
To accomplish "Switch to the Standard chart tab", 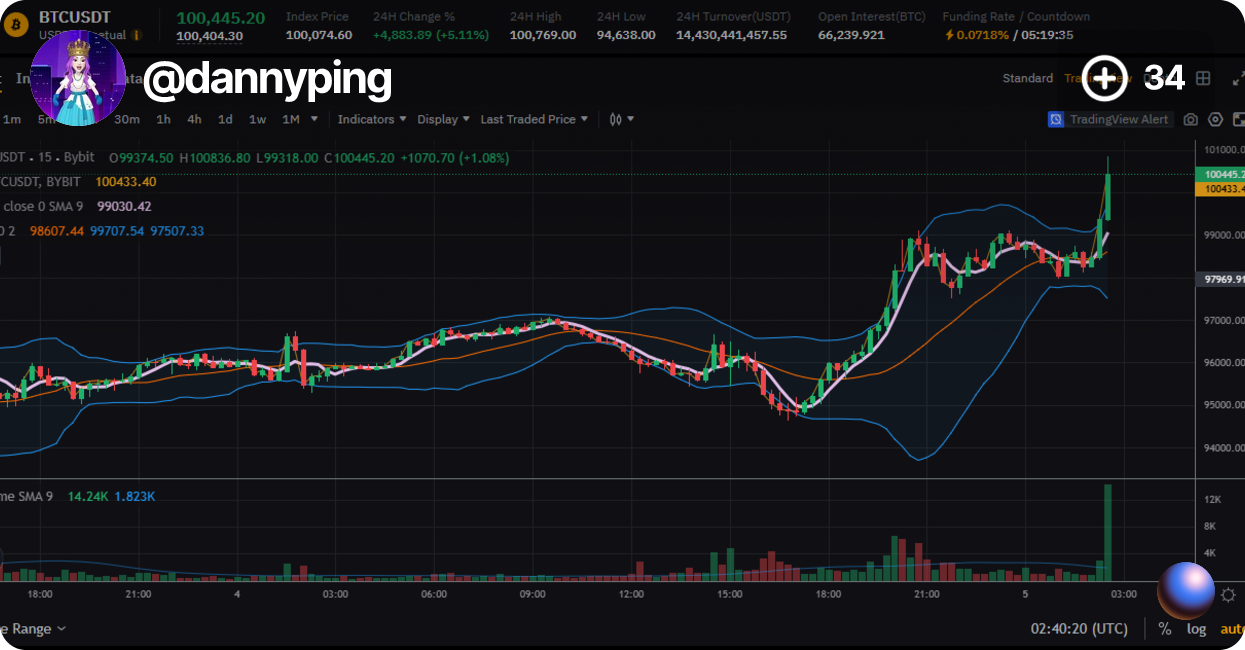I will (1027, 78).
